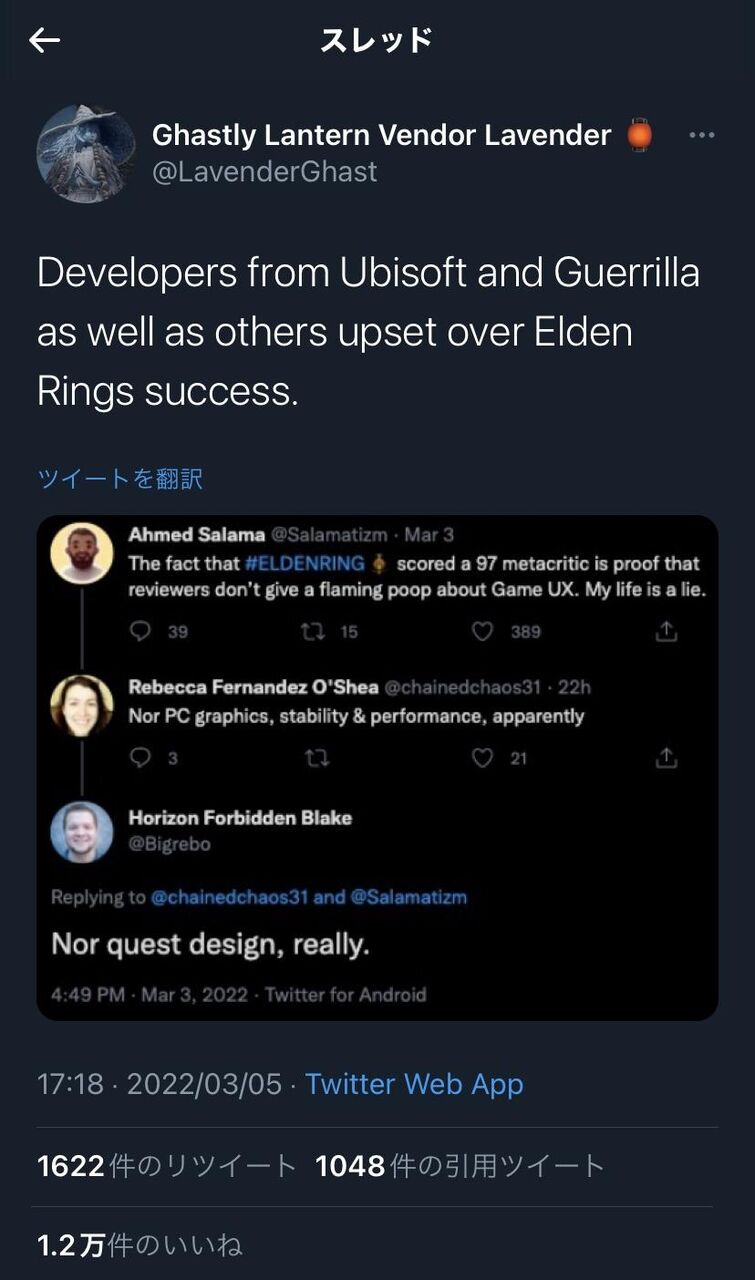Open the three-dot more options menu
This screenshot has width=755, height=1280.
click(x=702, y=136)
